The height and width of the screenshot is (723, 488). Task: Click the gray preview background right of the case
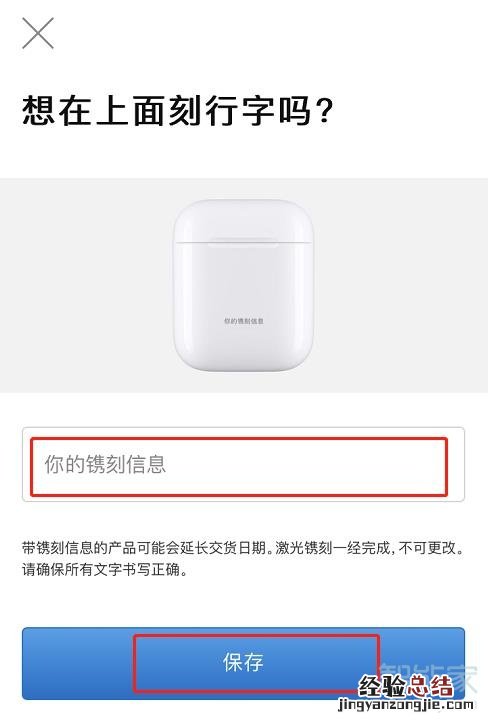click(401, 285)
